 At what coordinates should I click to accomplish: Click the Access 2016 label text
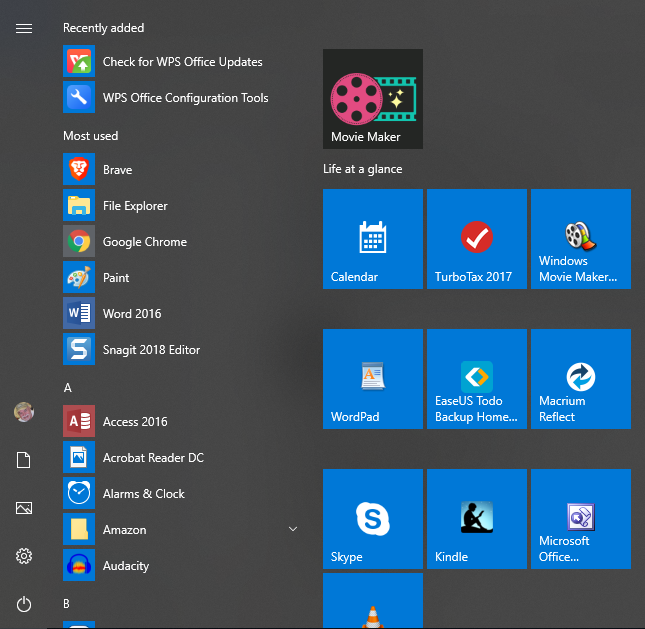[135, 422]
